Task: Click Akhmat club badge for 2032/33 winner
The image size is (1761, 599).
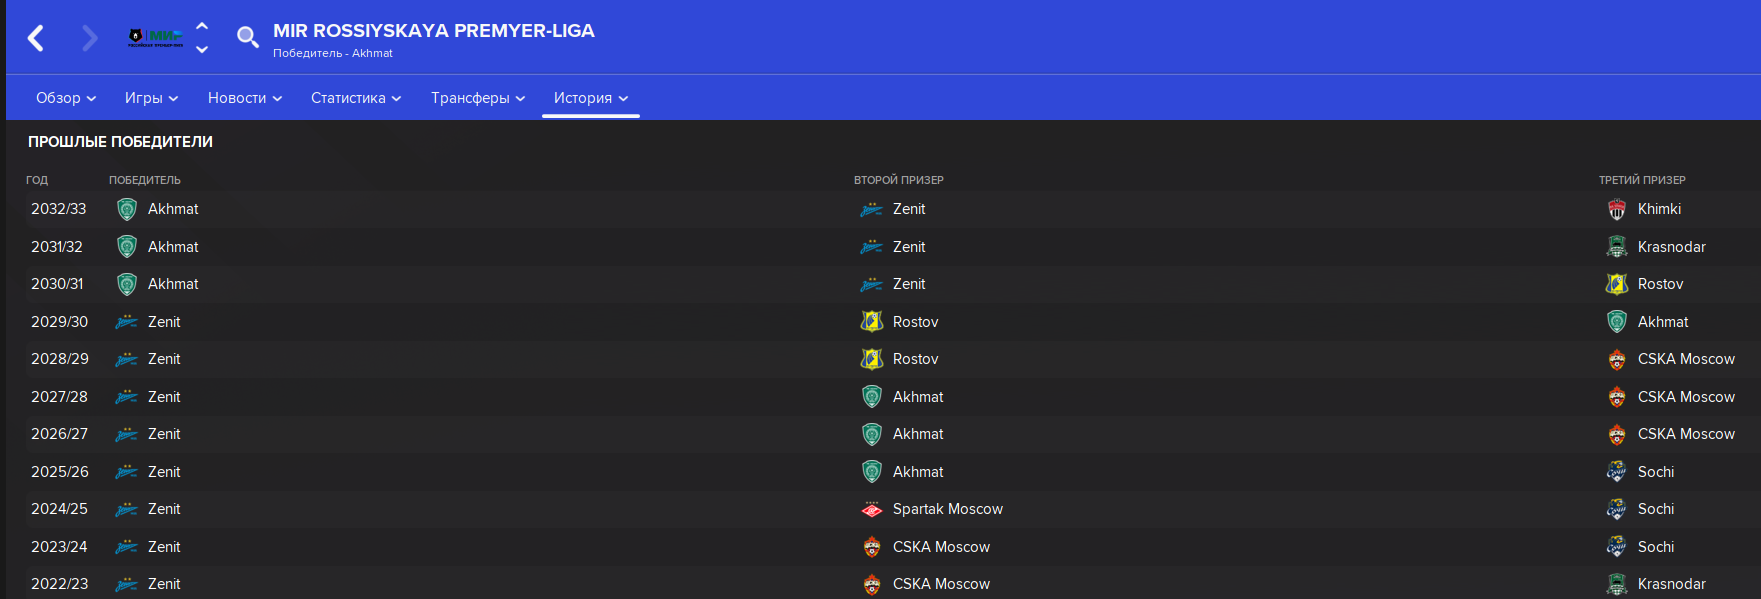Action: [127, 209]
